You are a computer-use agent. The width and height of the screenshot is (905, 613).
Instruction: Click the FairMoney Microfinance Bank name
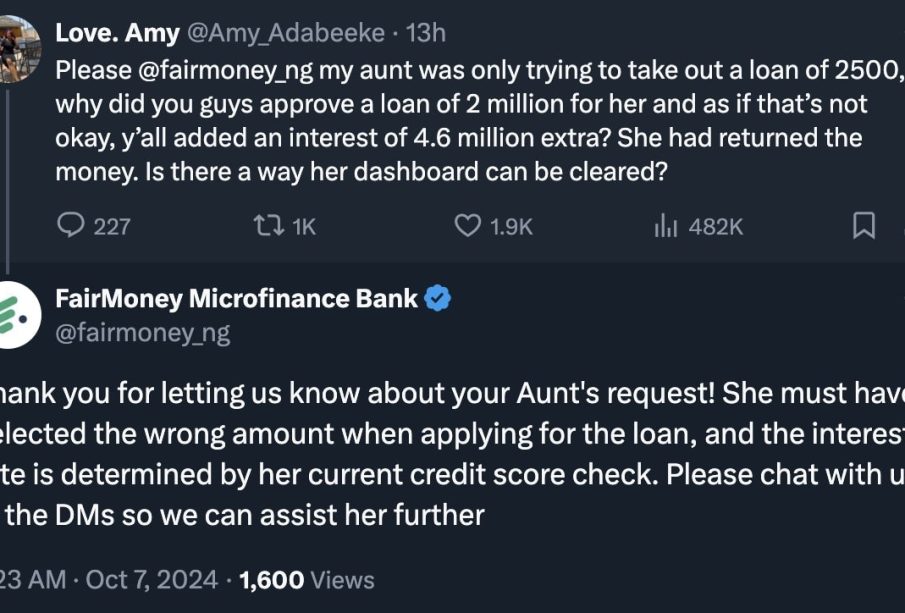(236, 298)
